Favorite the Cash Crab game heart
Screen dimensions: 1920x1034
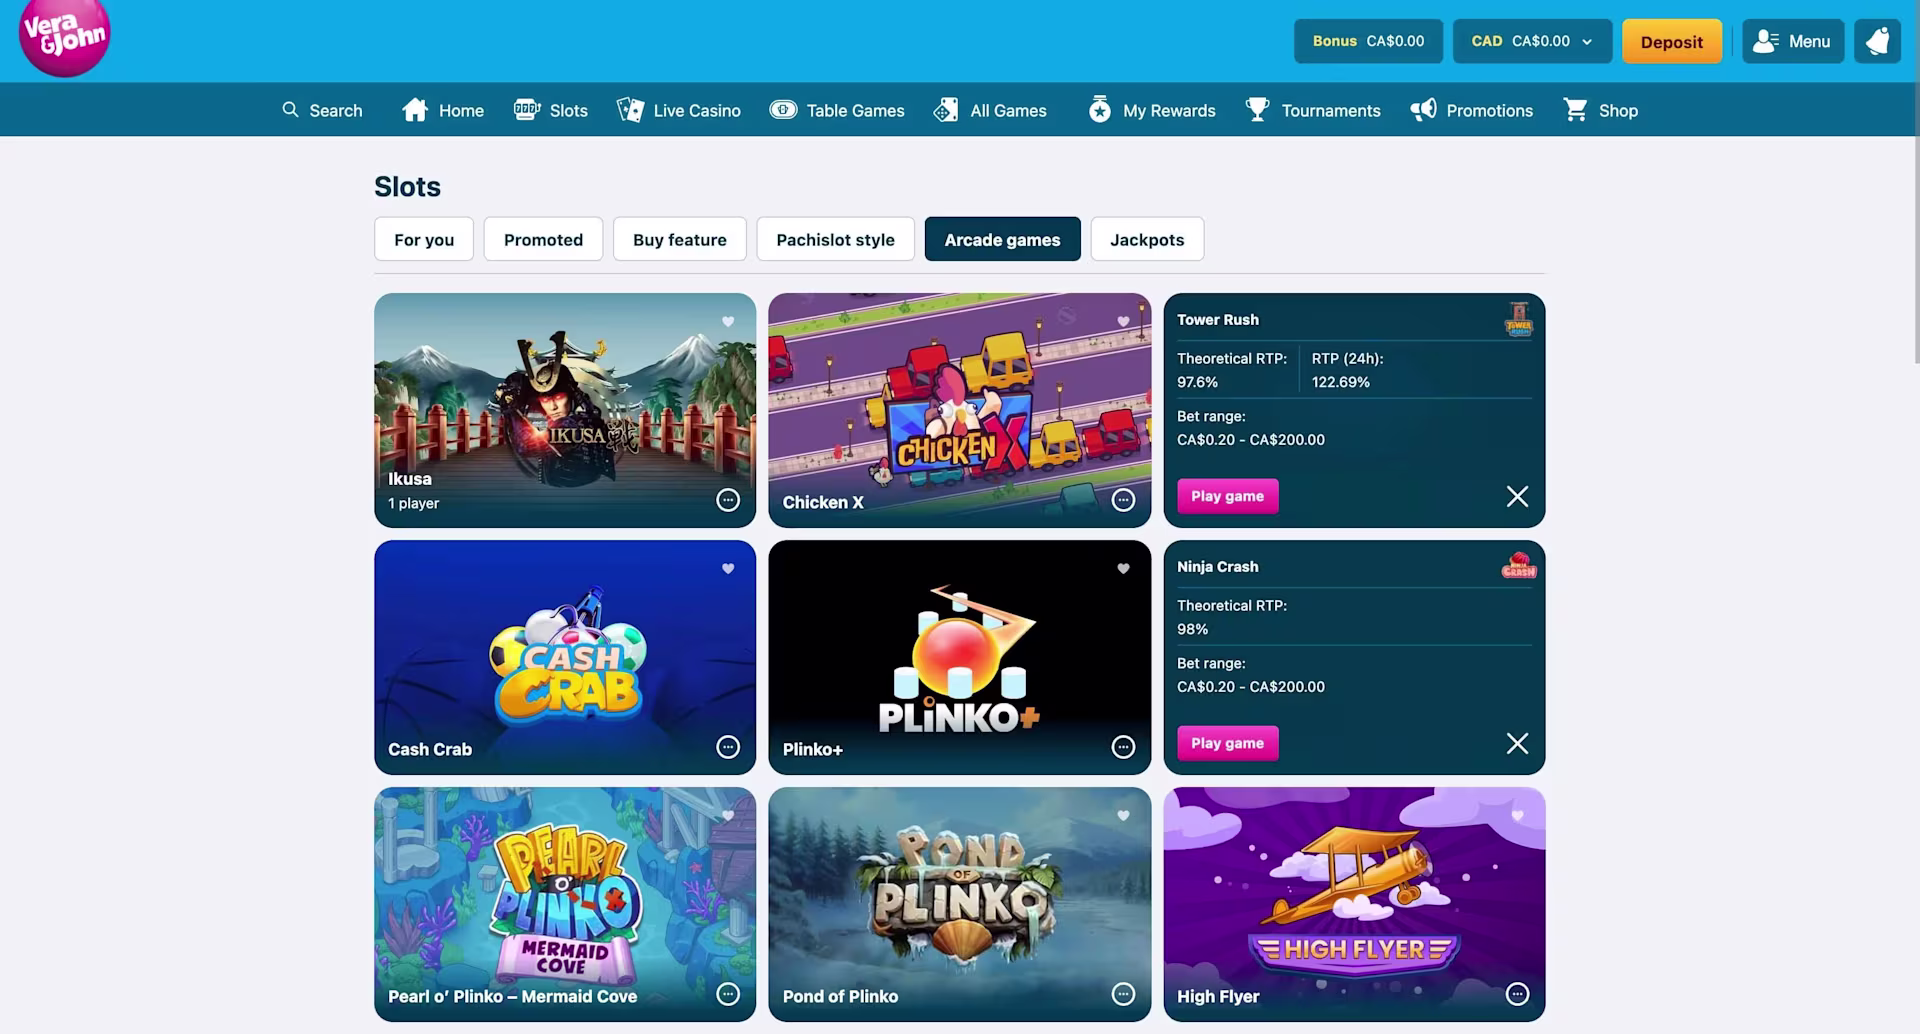728,568
